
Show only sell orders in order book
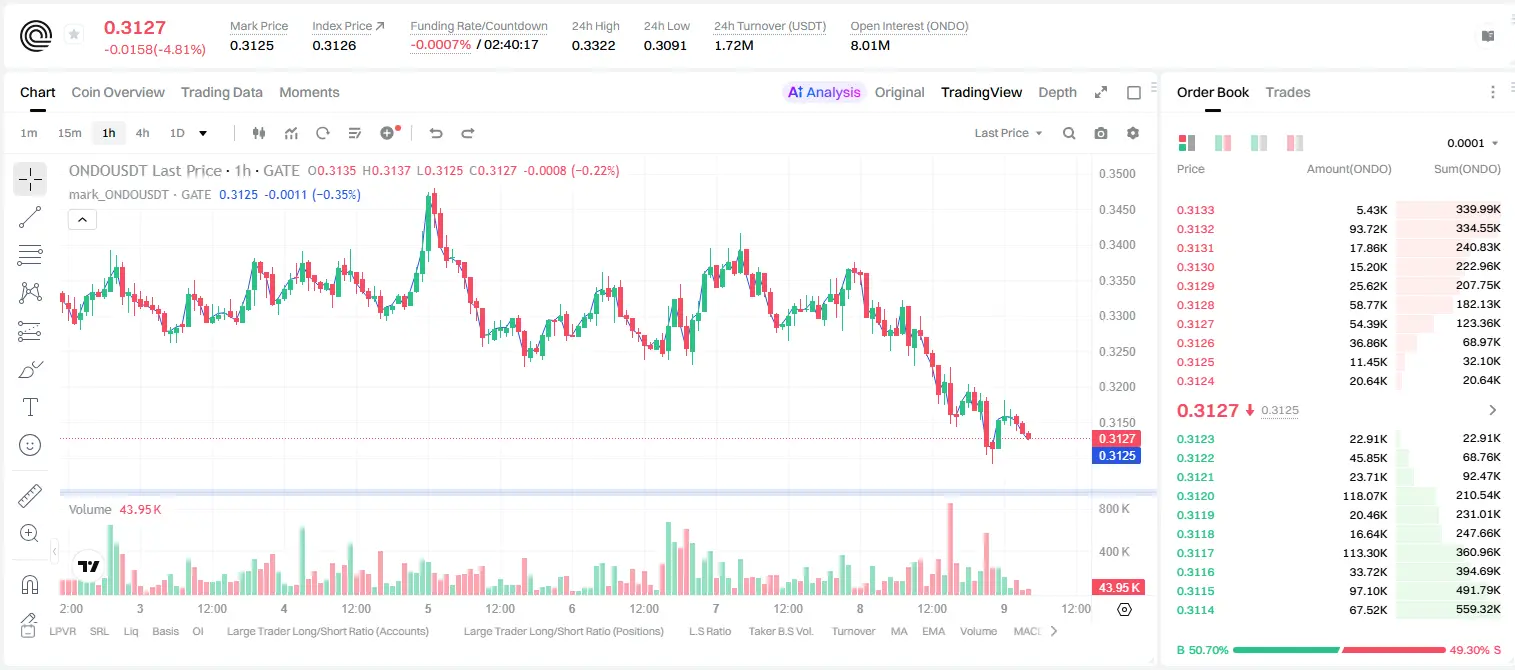(x=1294, y=143)
